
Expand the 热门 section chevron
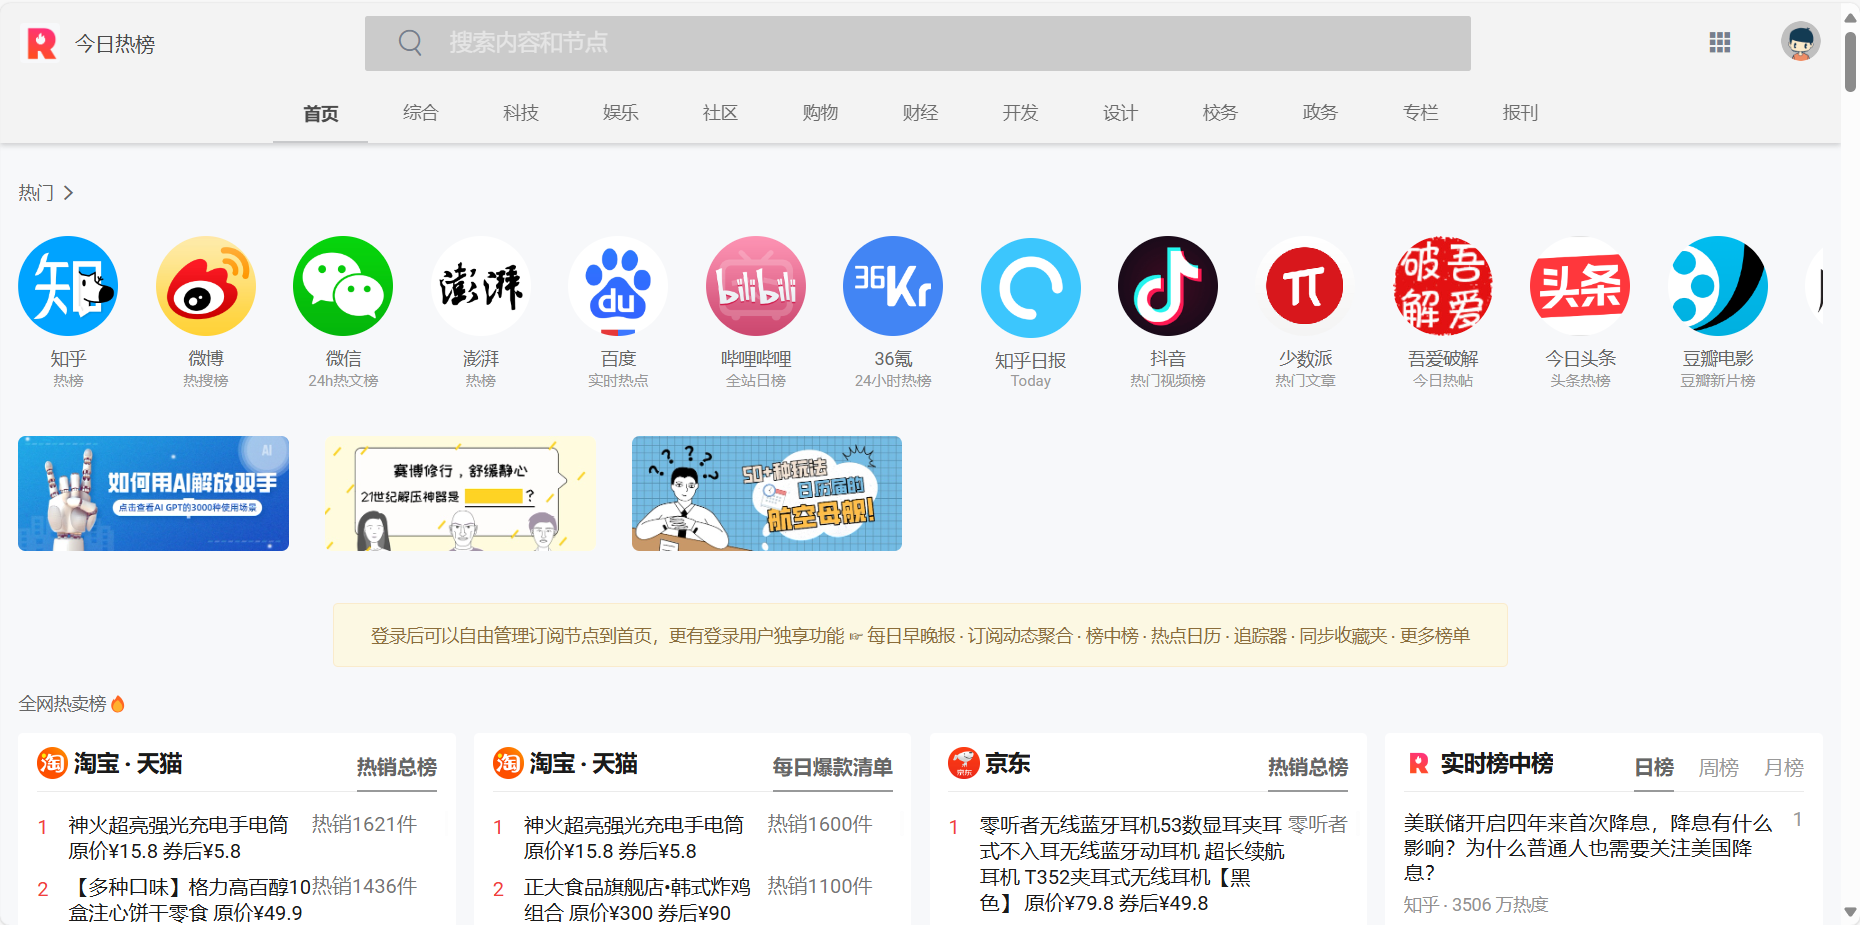[68, 193]
